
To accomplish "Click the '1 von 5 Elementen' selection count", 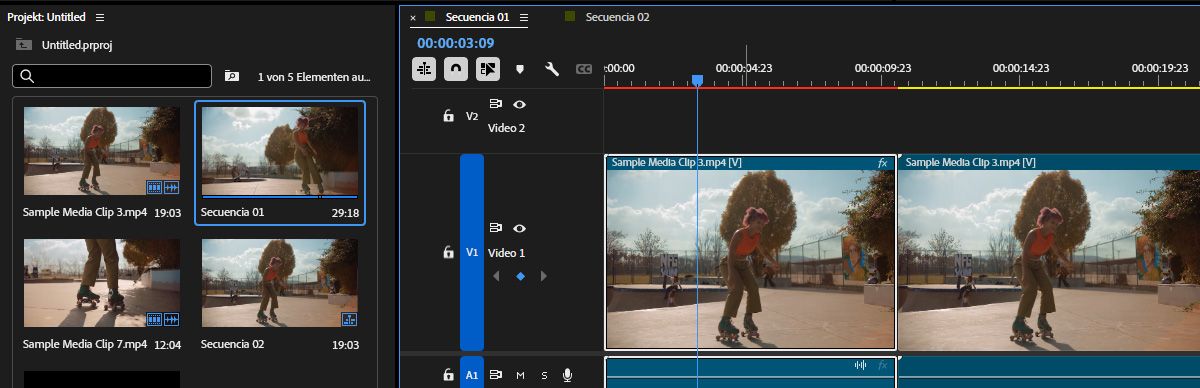I will [314, 76].
